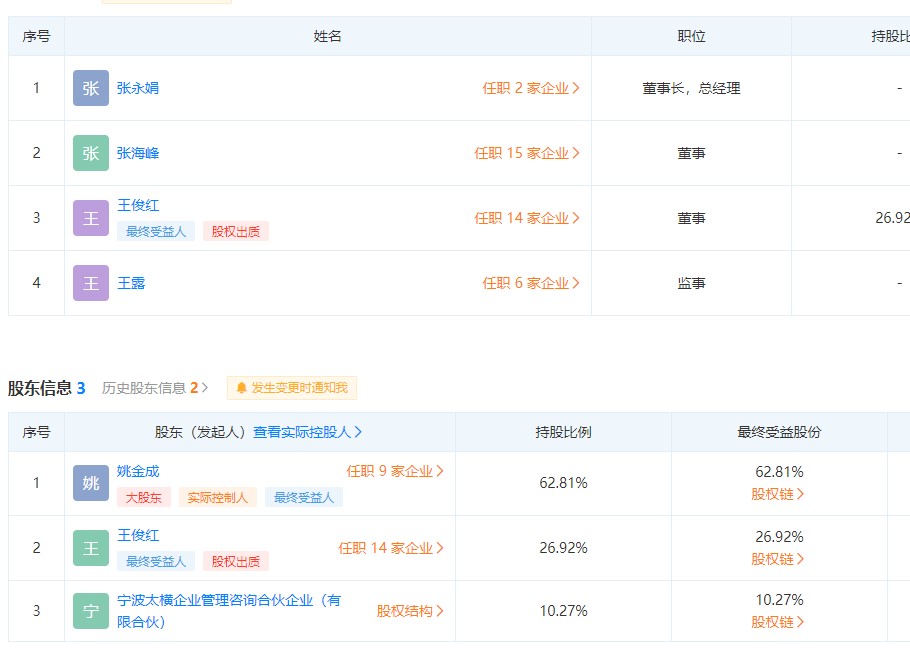Click the 大股东 tag under 姚金成
910x658 pixels.
[143, 496]
